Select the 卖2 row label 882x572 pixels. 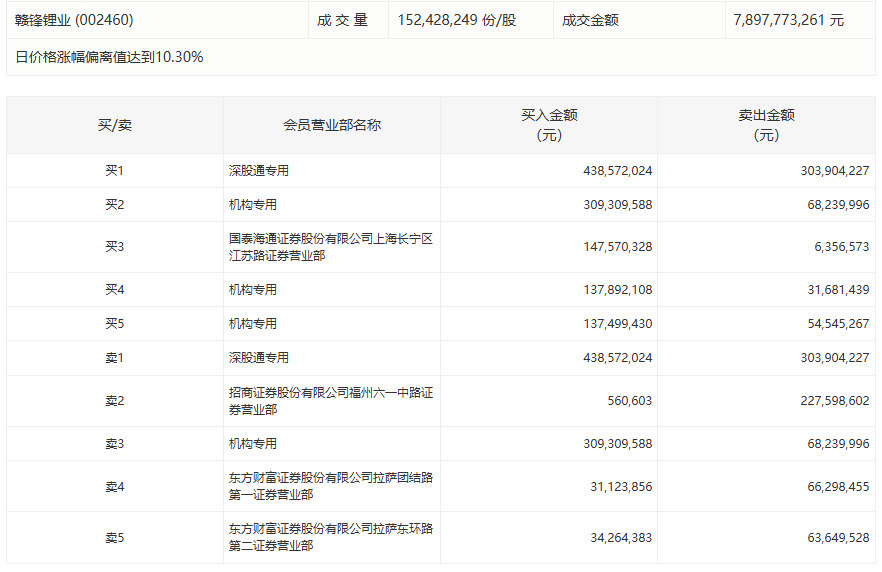tap(115, 401)
